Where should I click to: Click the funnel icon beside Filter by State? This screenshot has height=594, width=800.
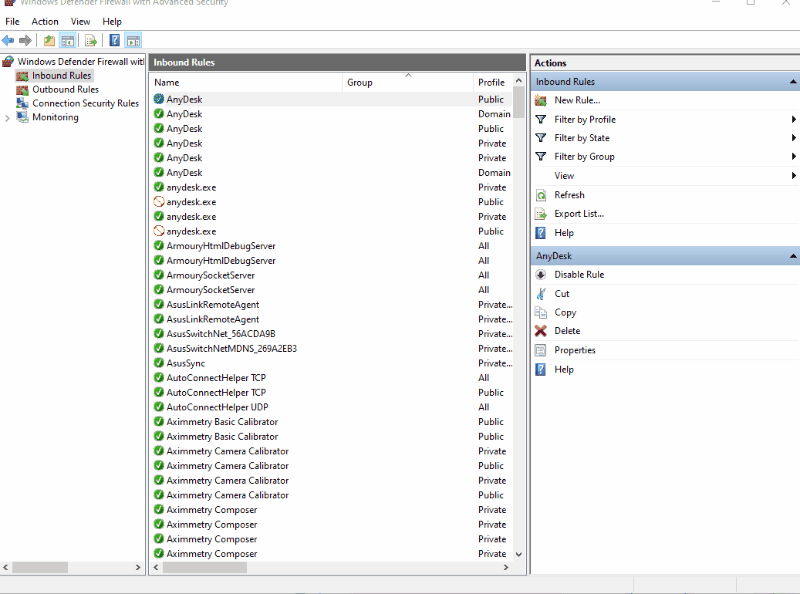click(541, 138)
